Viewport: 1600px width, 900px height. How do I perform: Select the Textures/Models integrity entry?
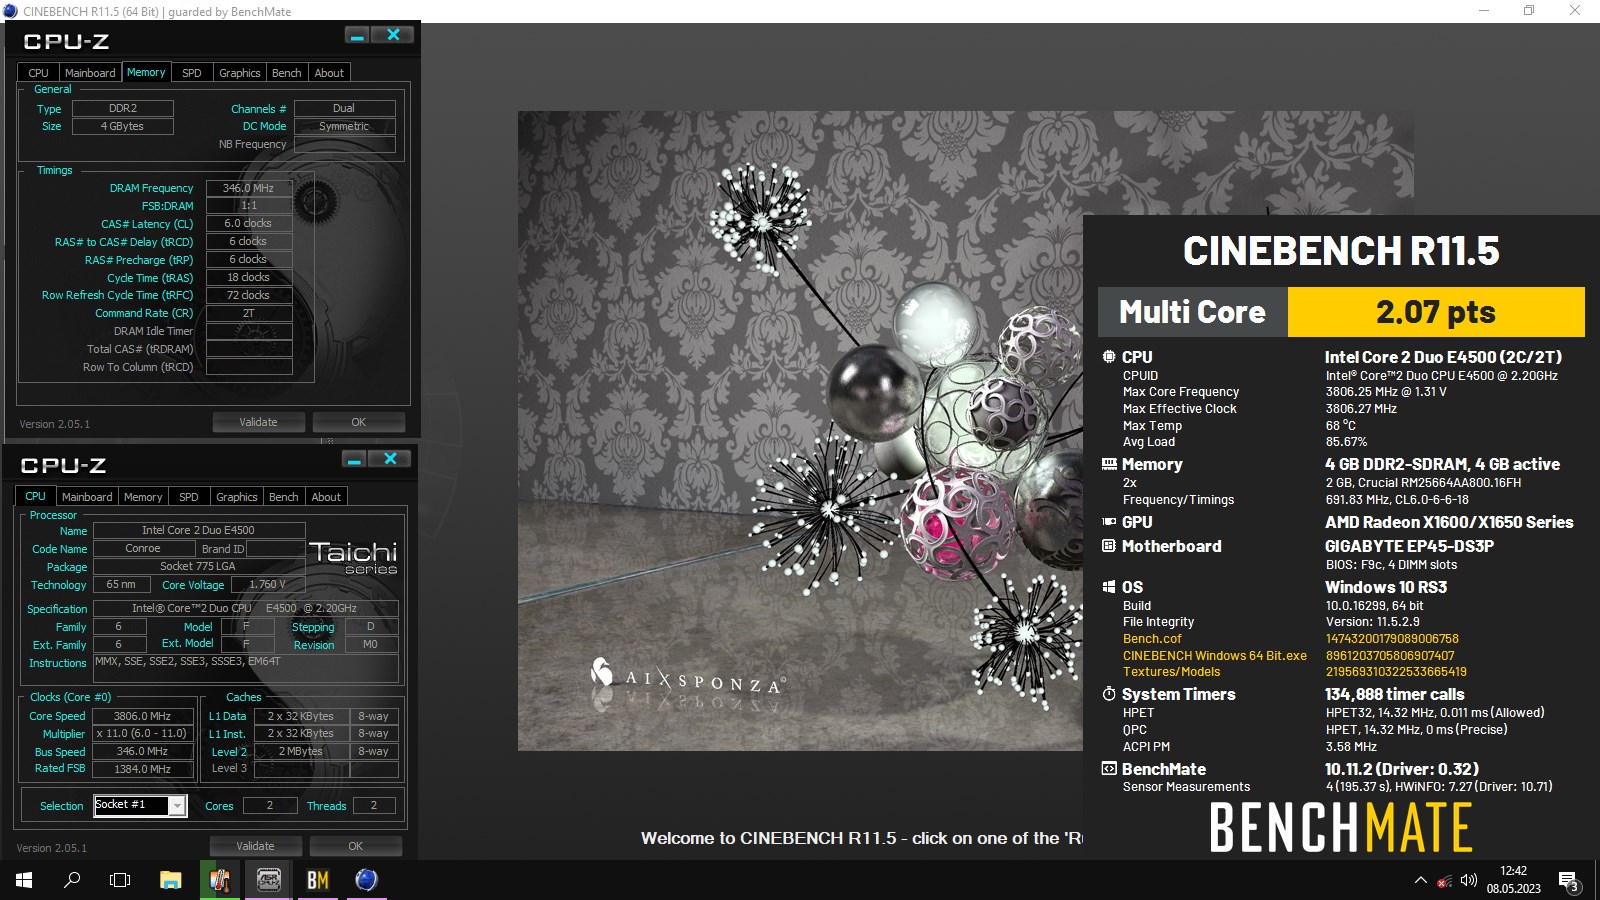(x=1171, y=672)
